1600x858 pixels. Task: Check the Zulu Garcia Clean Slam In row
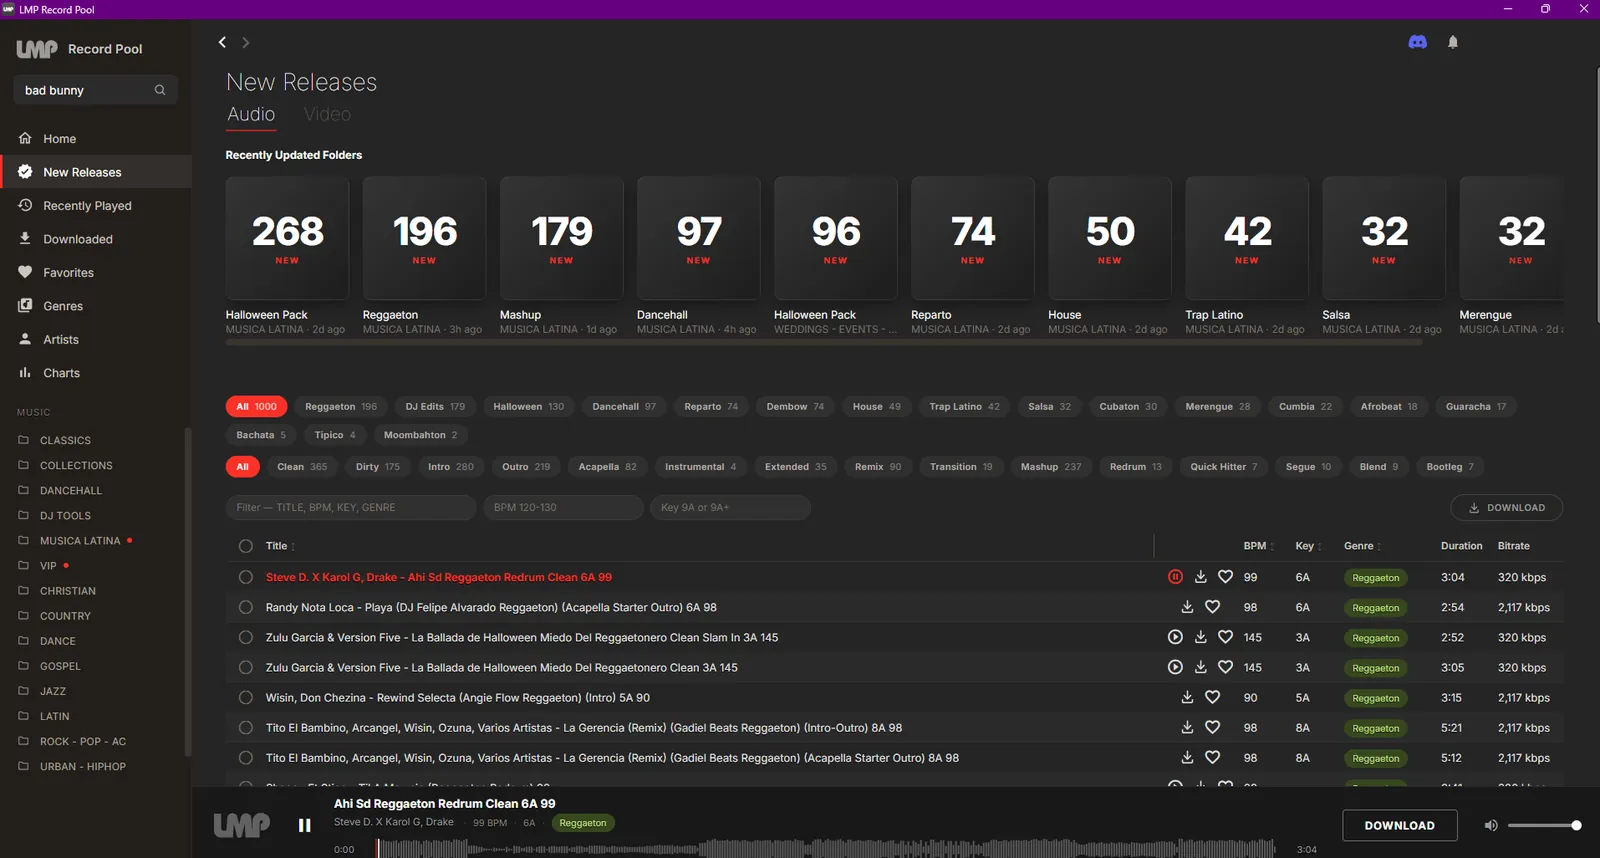click(246, 637)
